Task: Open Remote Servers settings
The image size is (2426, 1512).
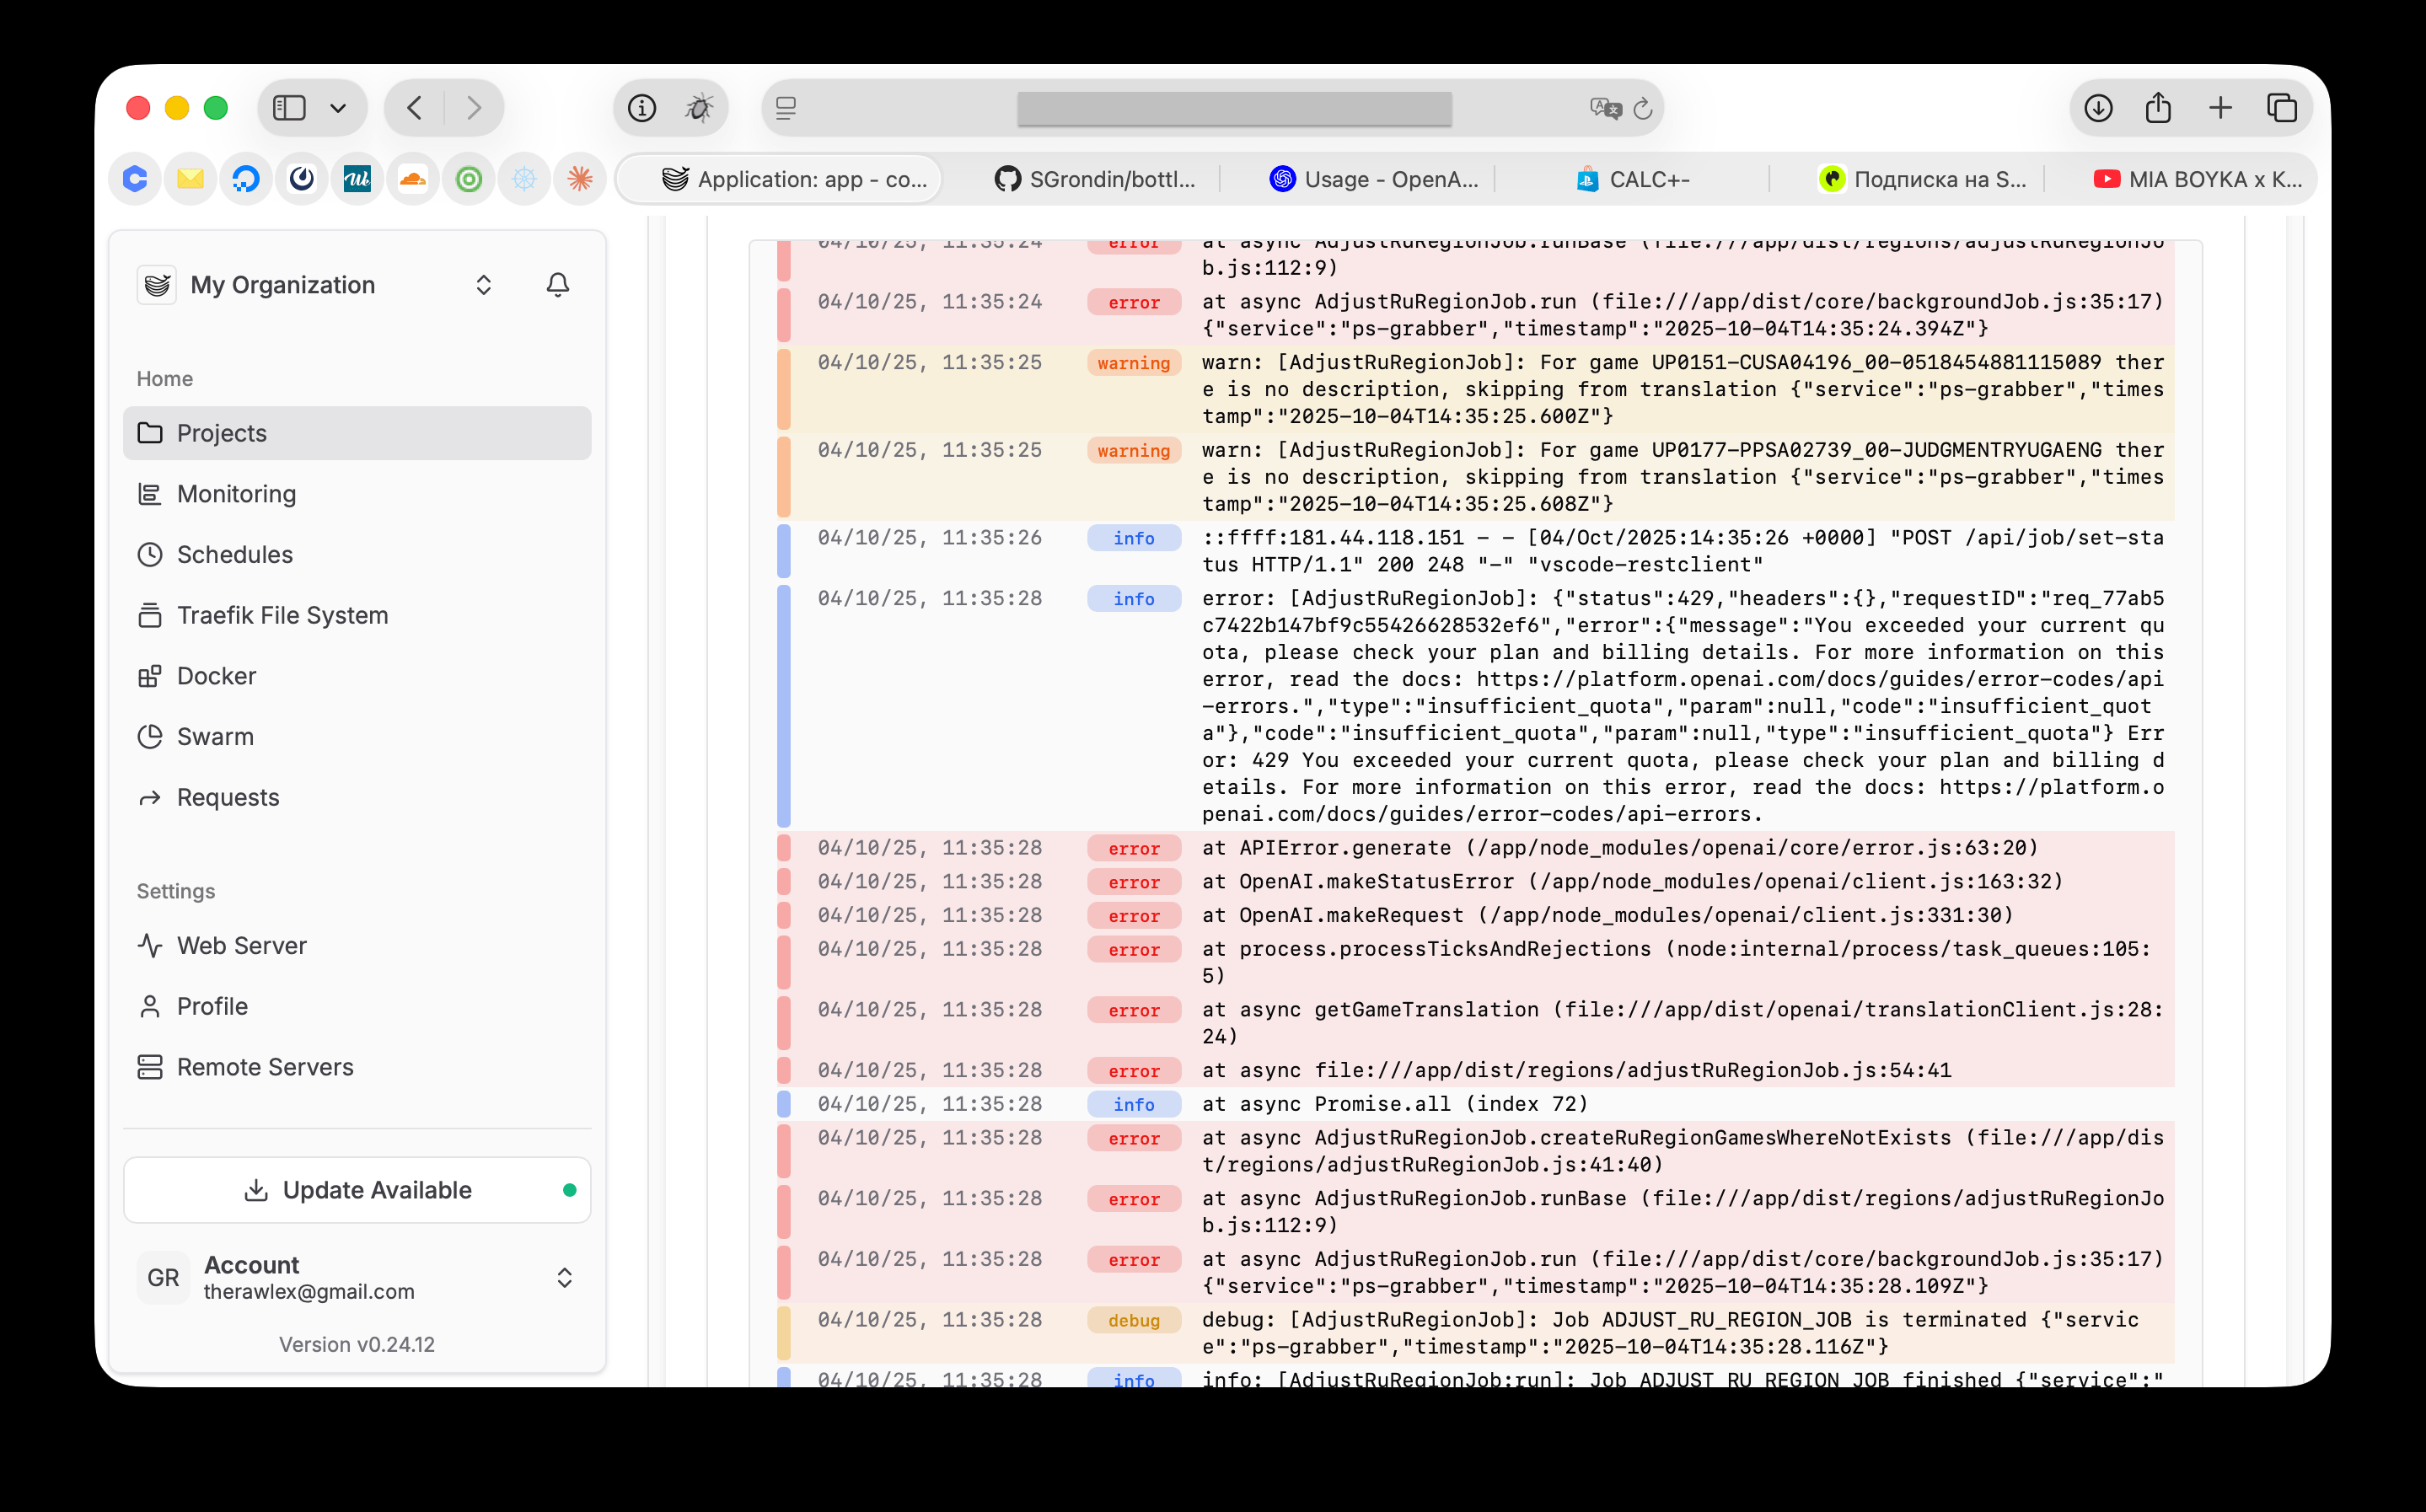Action: 265,1067
